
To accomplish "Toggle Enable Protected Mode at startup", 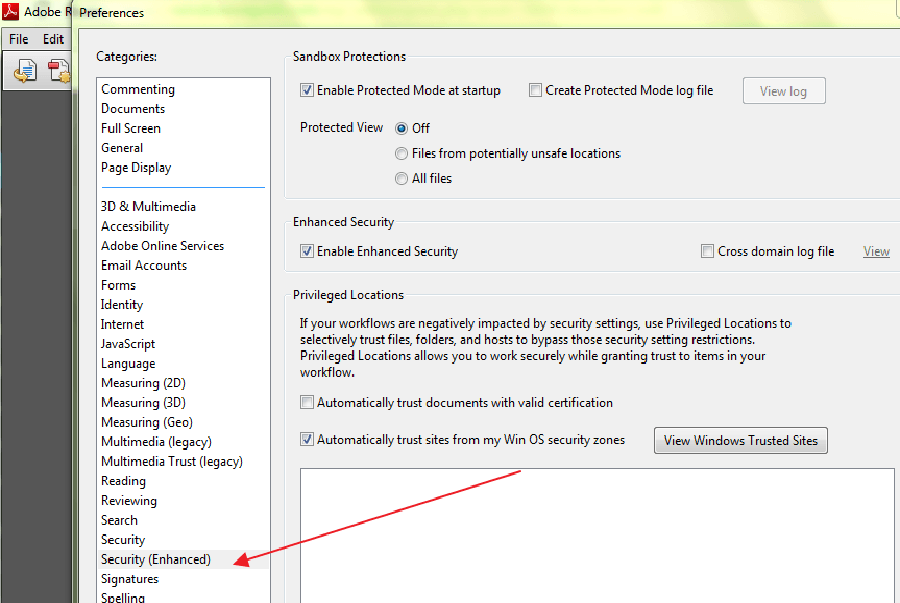I will click(x=307, y=90).
